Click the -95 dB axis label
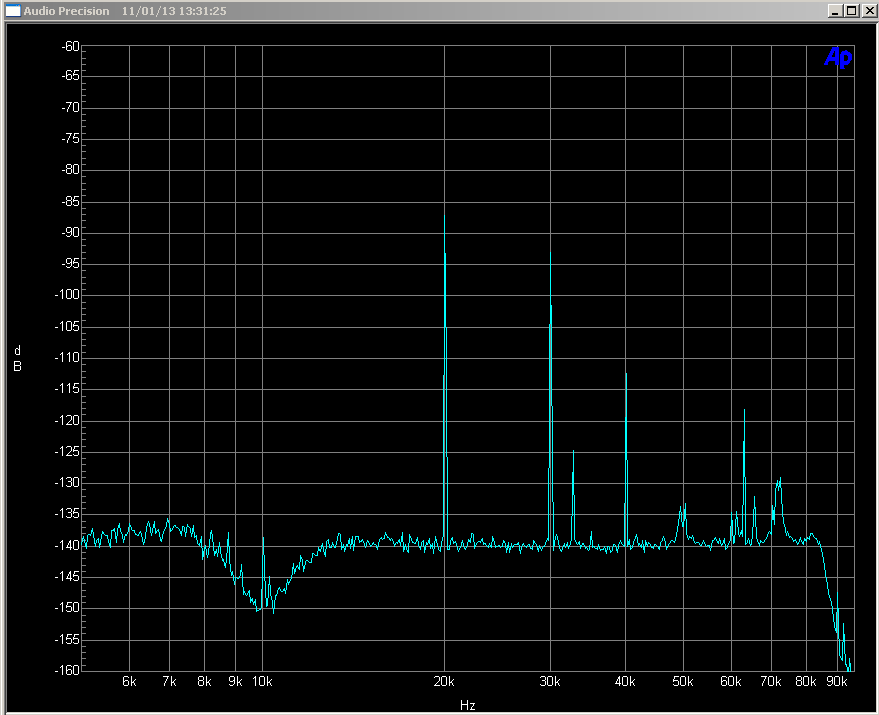The width and height of the screenshot is (879, 715). click(x=70, y=264)
